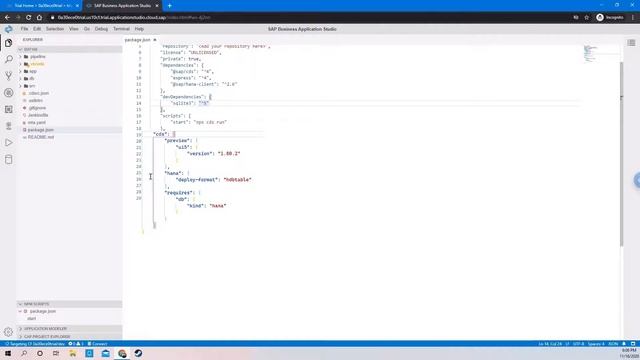Open the Incognito profile indicator
The height and width of the screenshot is (360, 640).
tap(610, 18)
